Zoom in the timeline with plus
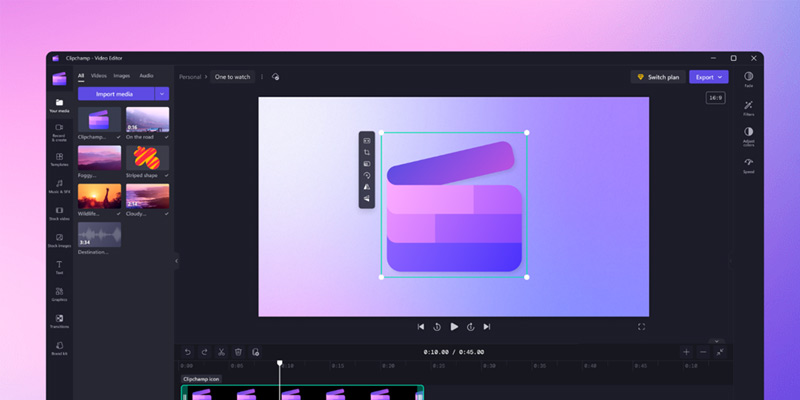The width and height of the screenshot is (800, 400). point(686,352)
